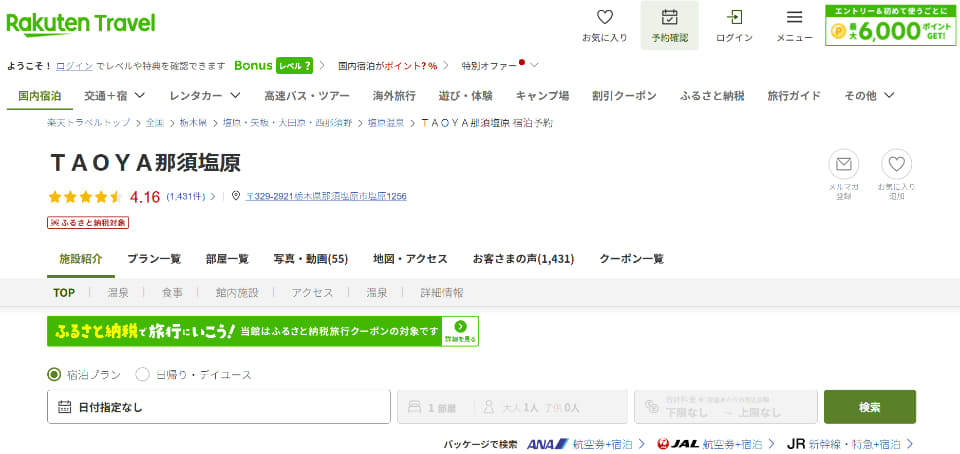
Task: Open the メニュー hamburger icon
Action: click(x=794, y=18)
